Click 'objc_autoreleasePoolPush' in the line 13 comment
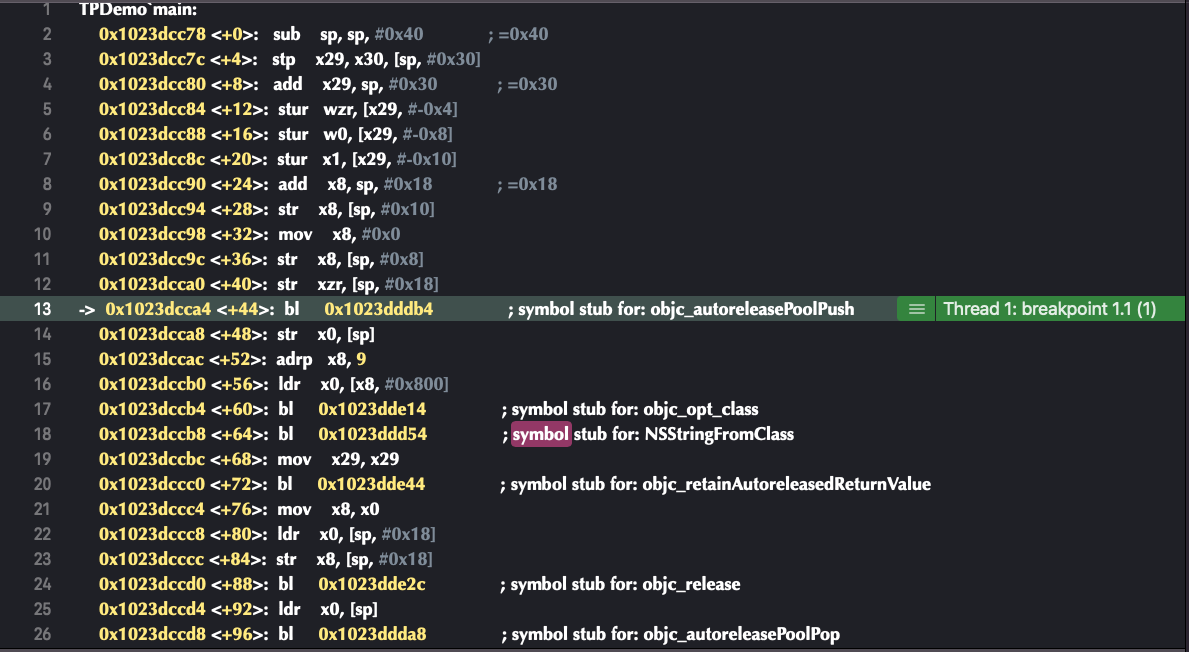Viewport: 1189px width, 652px height. pos(752,309)
